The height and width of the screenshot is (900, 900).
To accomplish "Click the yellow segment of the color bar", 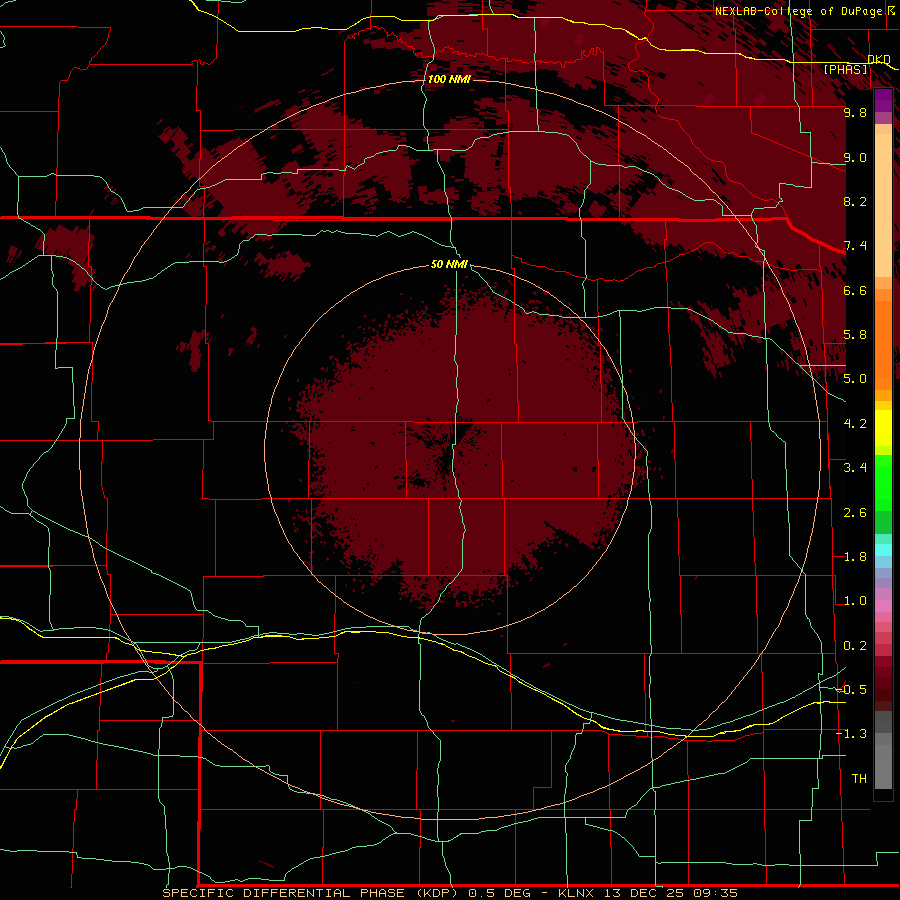I will (883, 428).
